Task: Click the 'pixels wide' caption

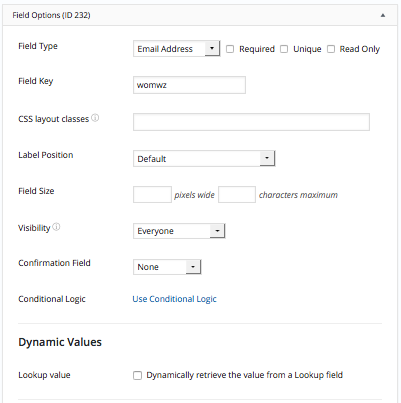Action: tap(195, 195)
